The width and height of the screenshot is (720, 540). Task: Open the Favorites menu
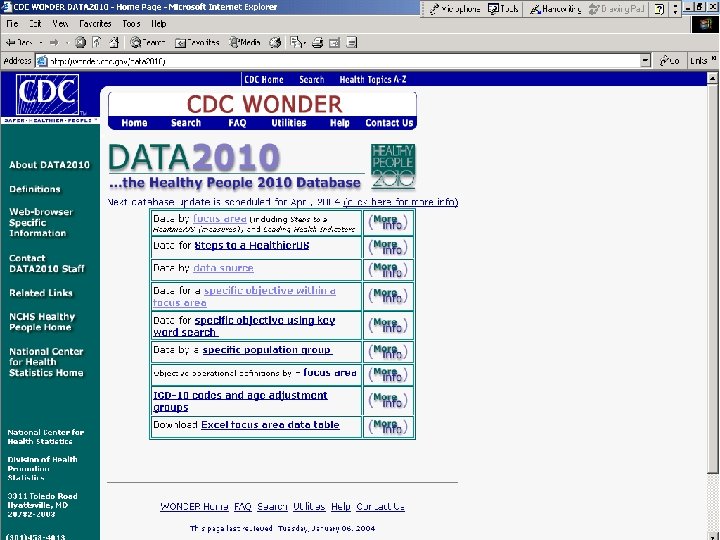(x=96, y=24)
